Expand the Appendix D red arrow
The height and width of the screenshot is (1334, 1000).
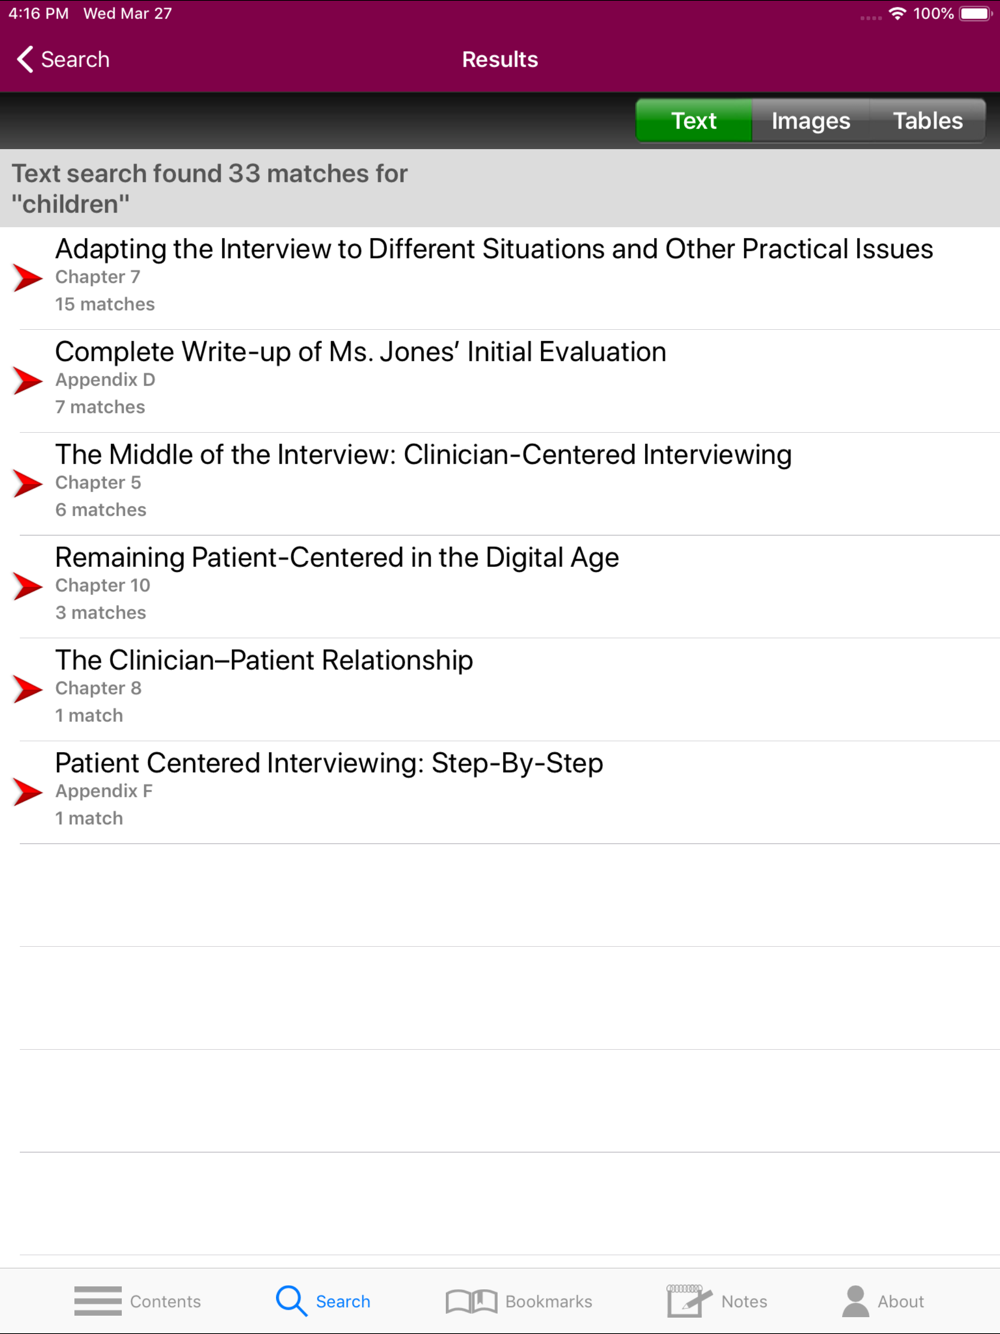pos(28,381)
